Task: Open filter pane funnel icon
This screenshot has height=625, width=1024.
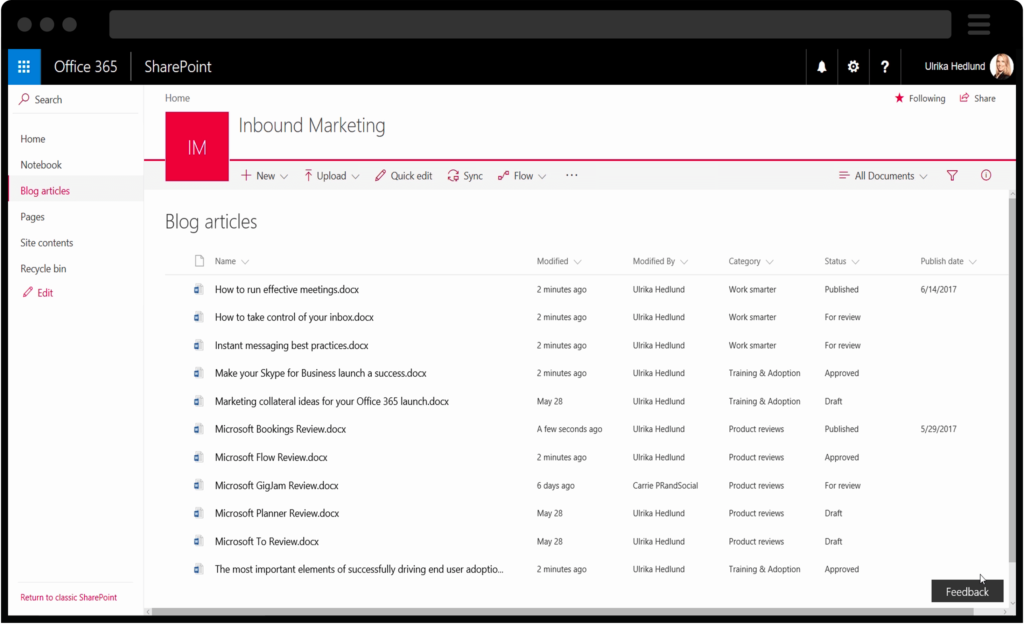Action: [952, 175]
